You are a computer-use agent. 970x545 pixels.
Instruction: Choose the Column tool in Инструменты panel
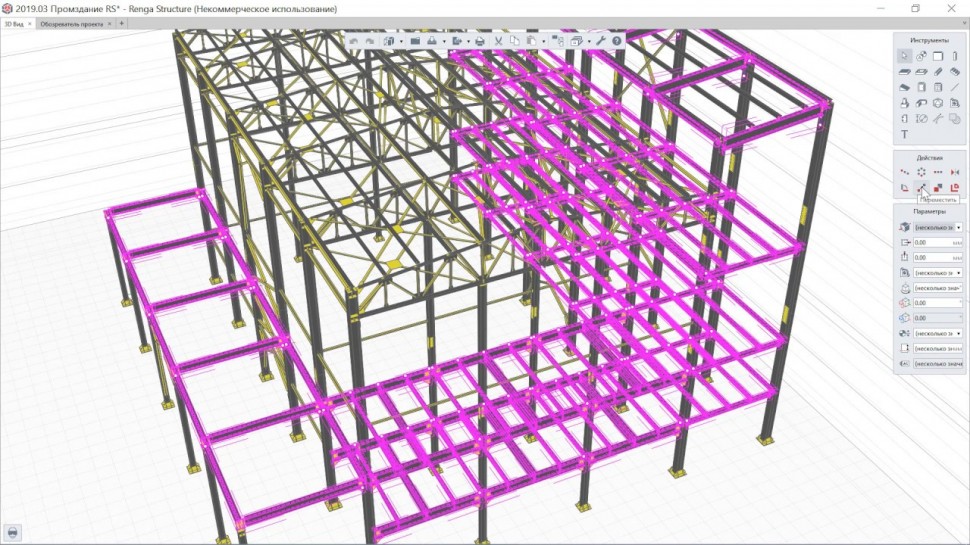(954, 56)
